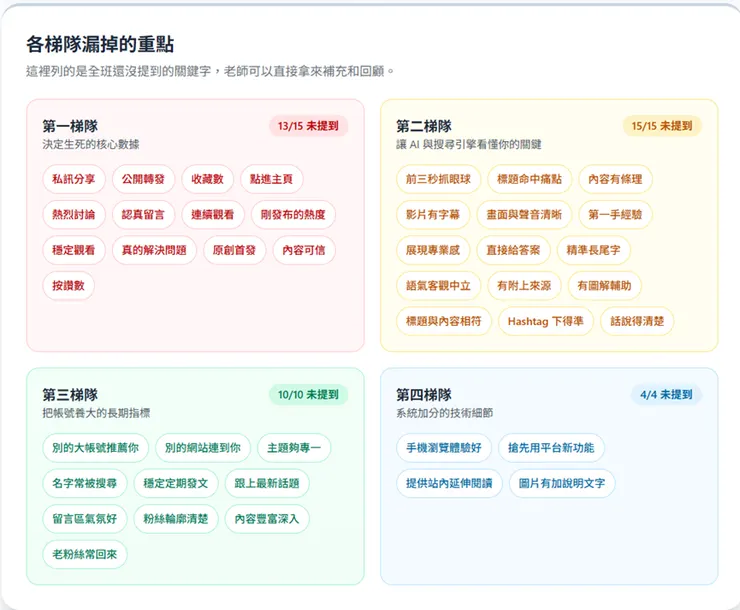The image size is (740, 610).
Task: Select the 精準長尾字 chip
Action: pyautogui.click(x=594, y=250)
